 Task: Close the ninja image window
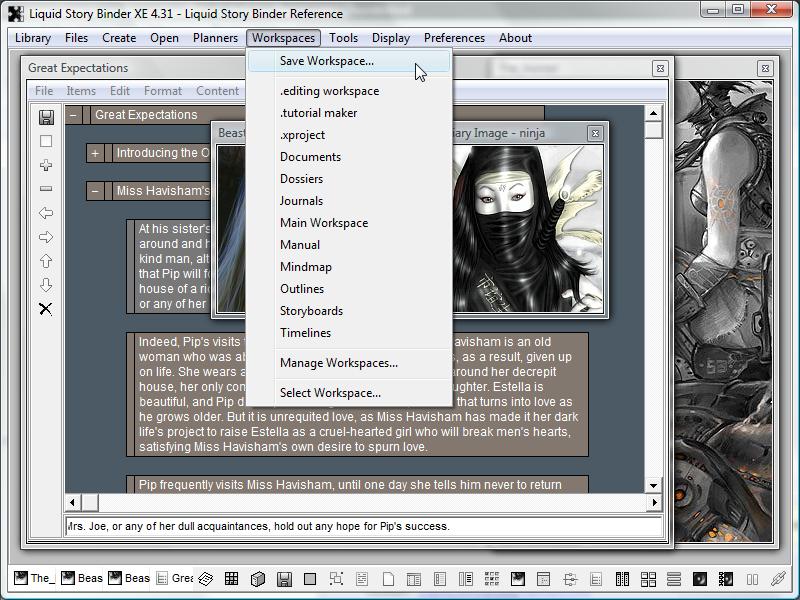coord(595,133)
